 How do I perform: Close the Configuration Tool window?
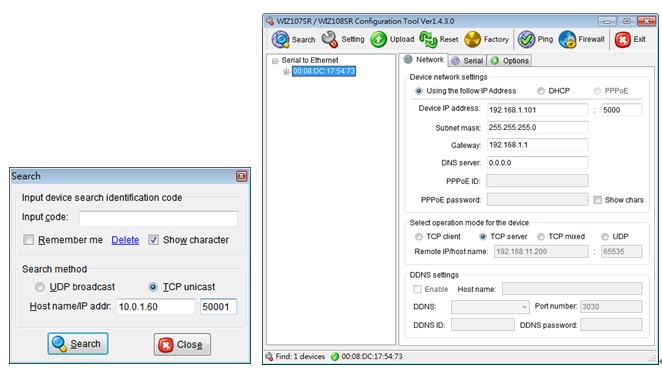click(x=646, y=21)
